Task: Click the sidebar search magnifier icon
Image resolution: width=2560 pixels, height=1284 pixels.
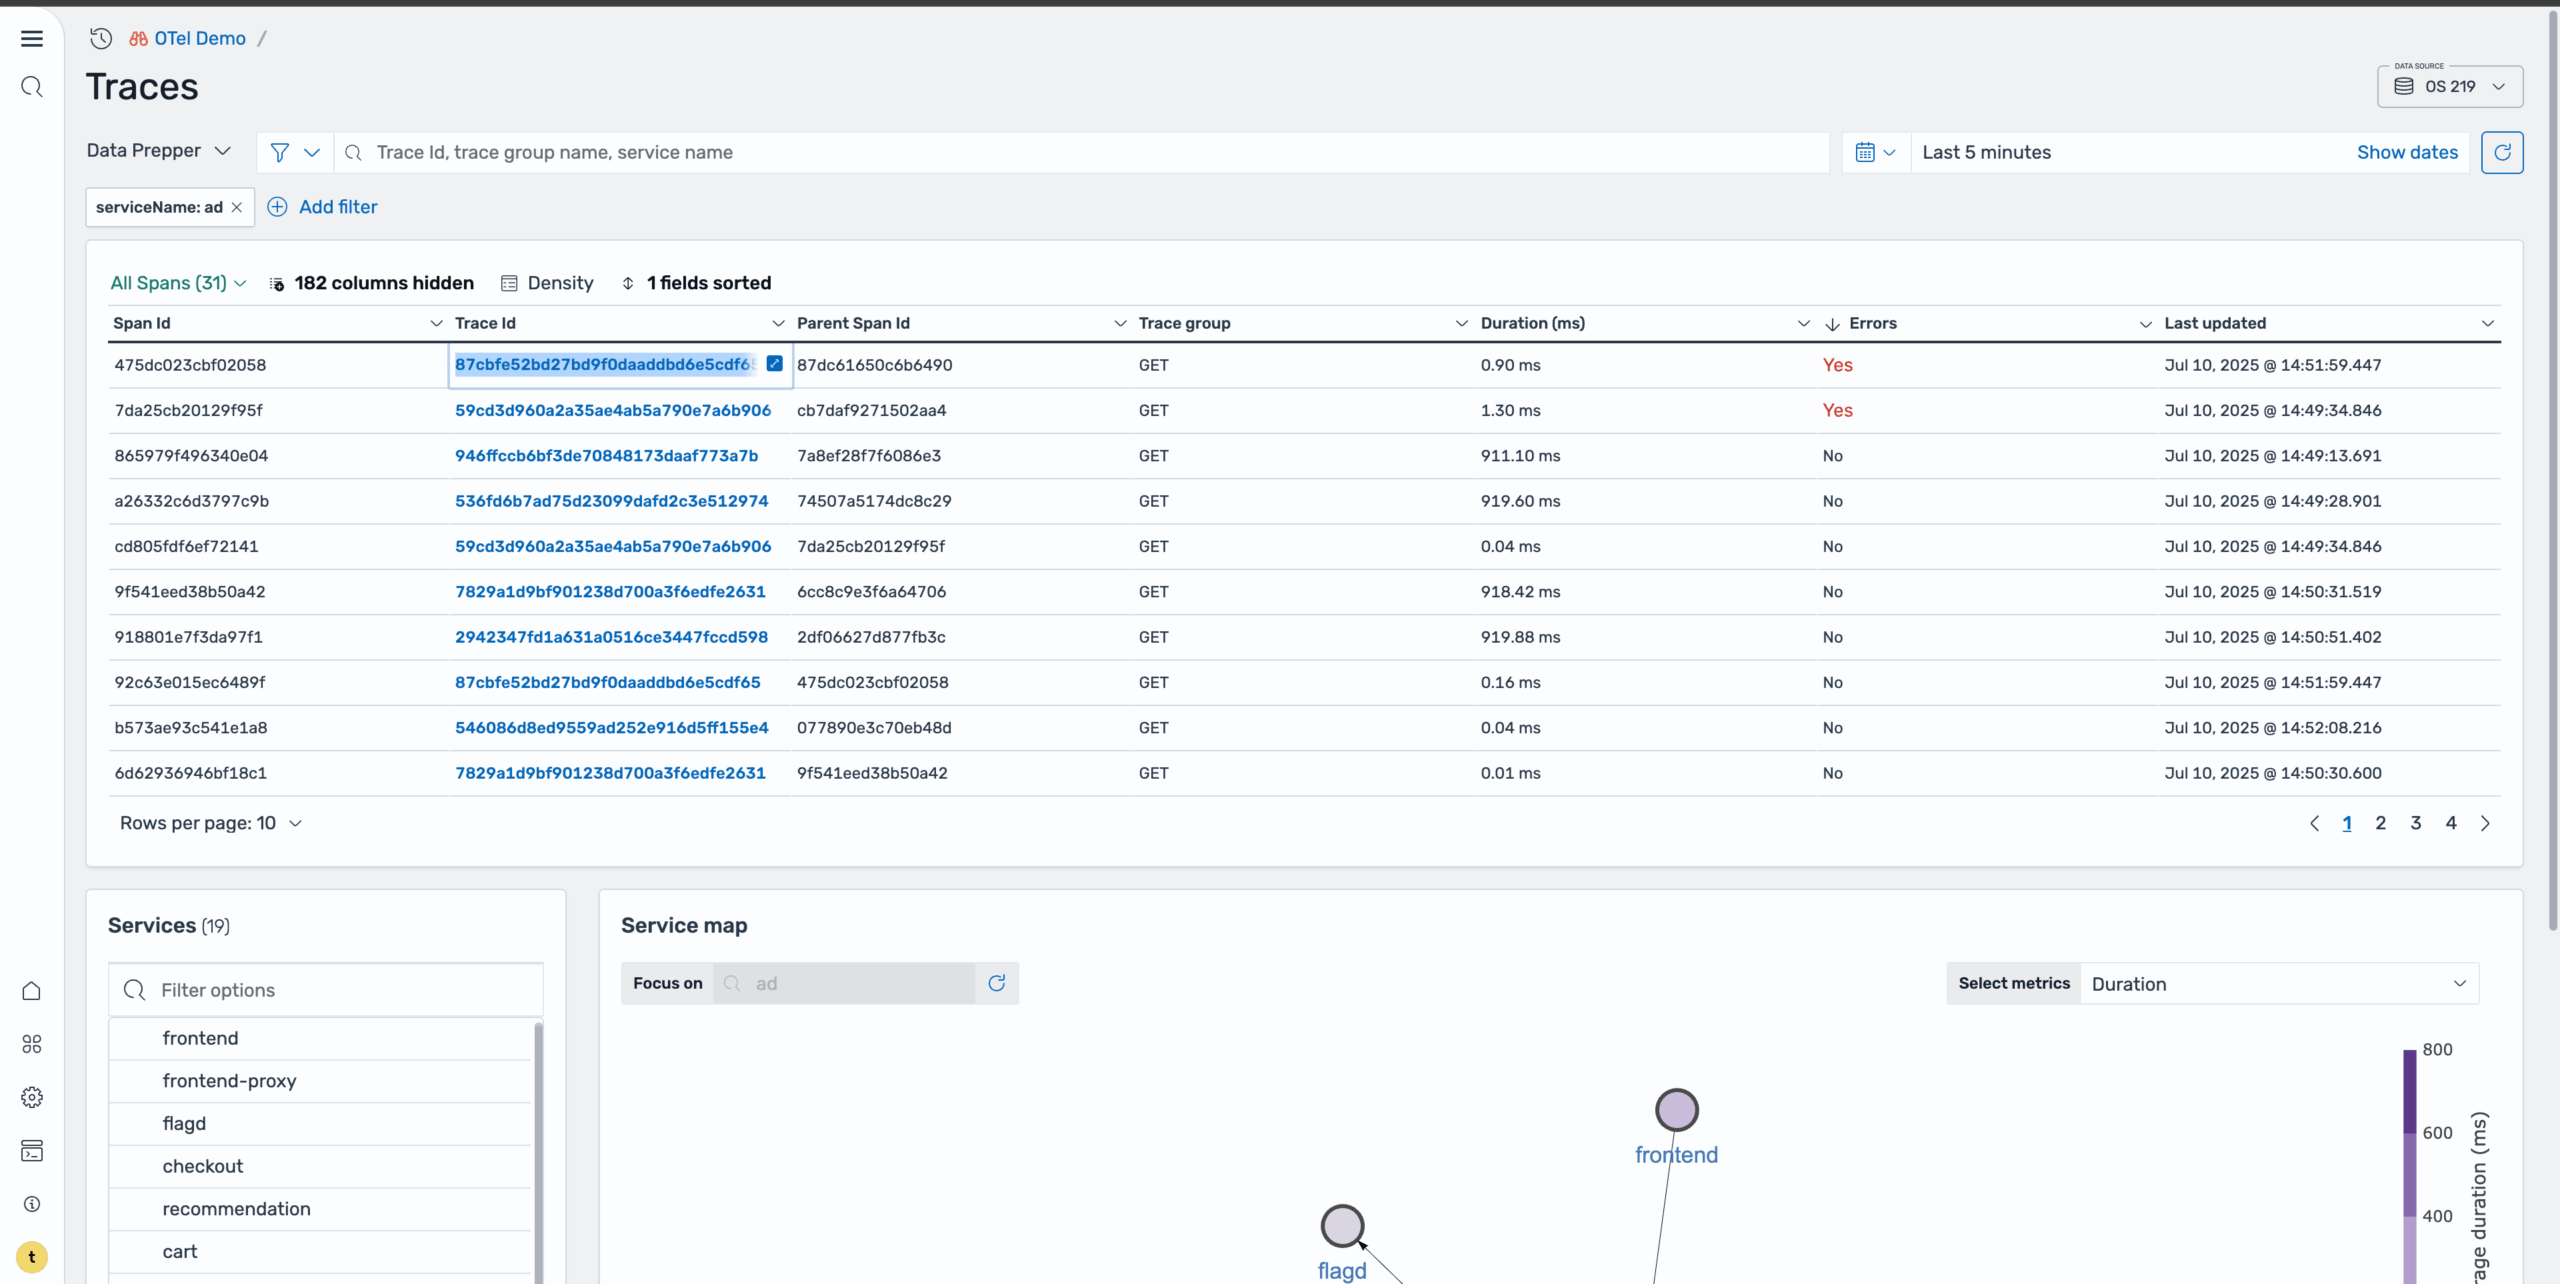Action: coord(32,87)
